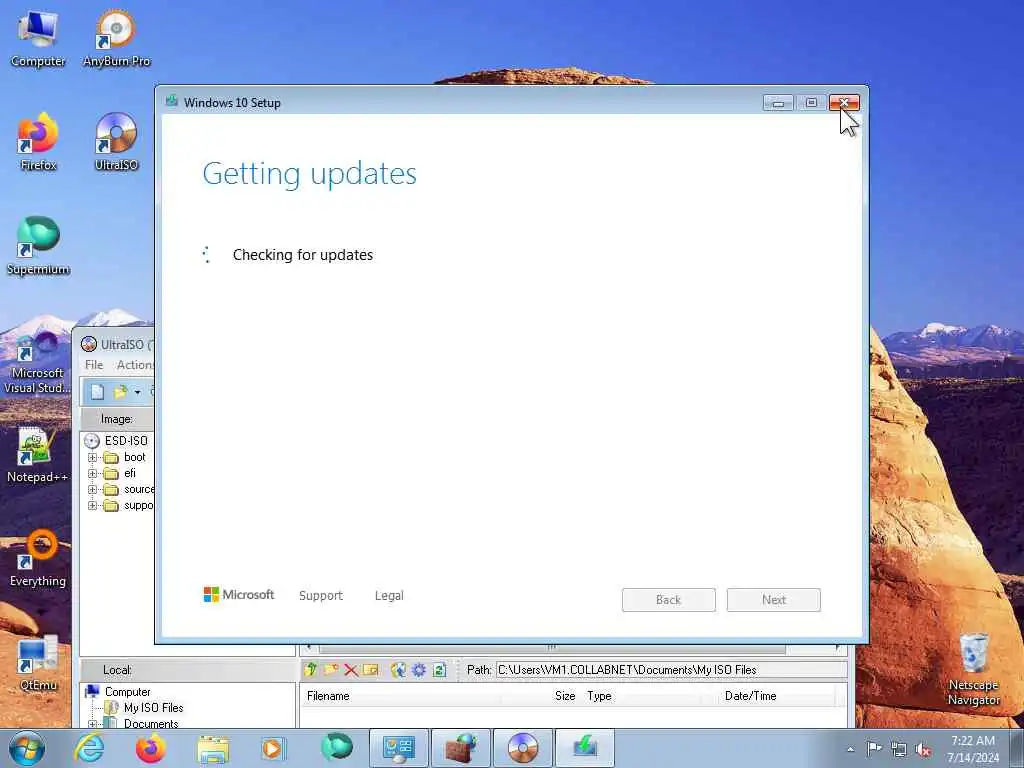Expand the sources folder in image tree
The image size is (1024, 768).
93,490
